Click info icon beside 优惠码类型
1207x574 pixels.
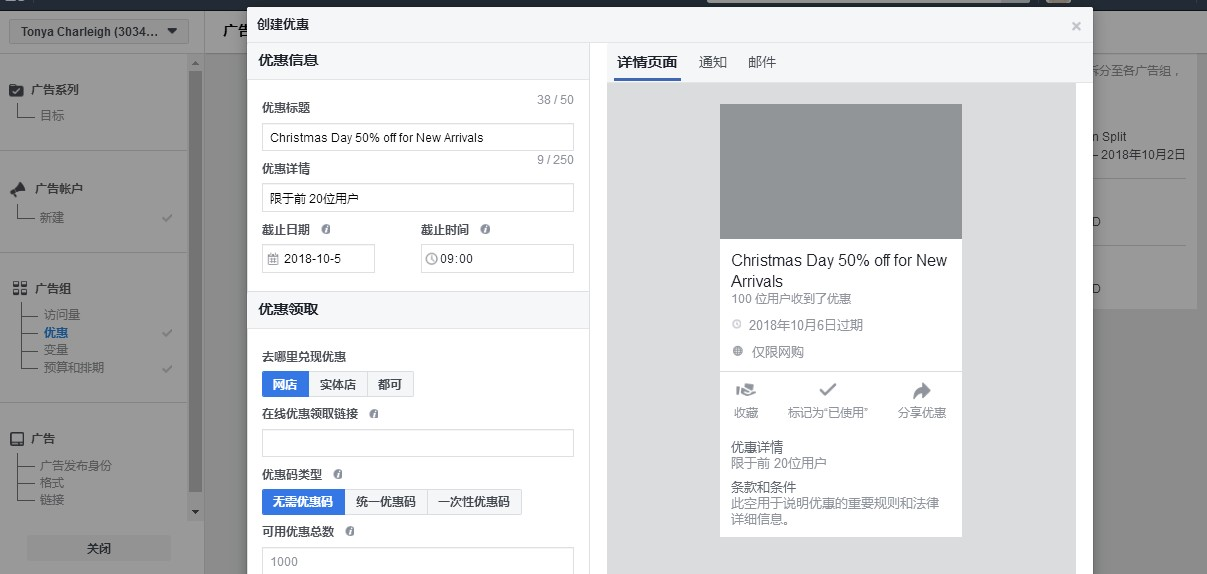[x=338, y=474]
